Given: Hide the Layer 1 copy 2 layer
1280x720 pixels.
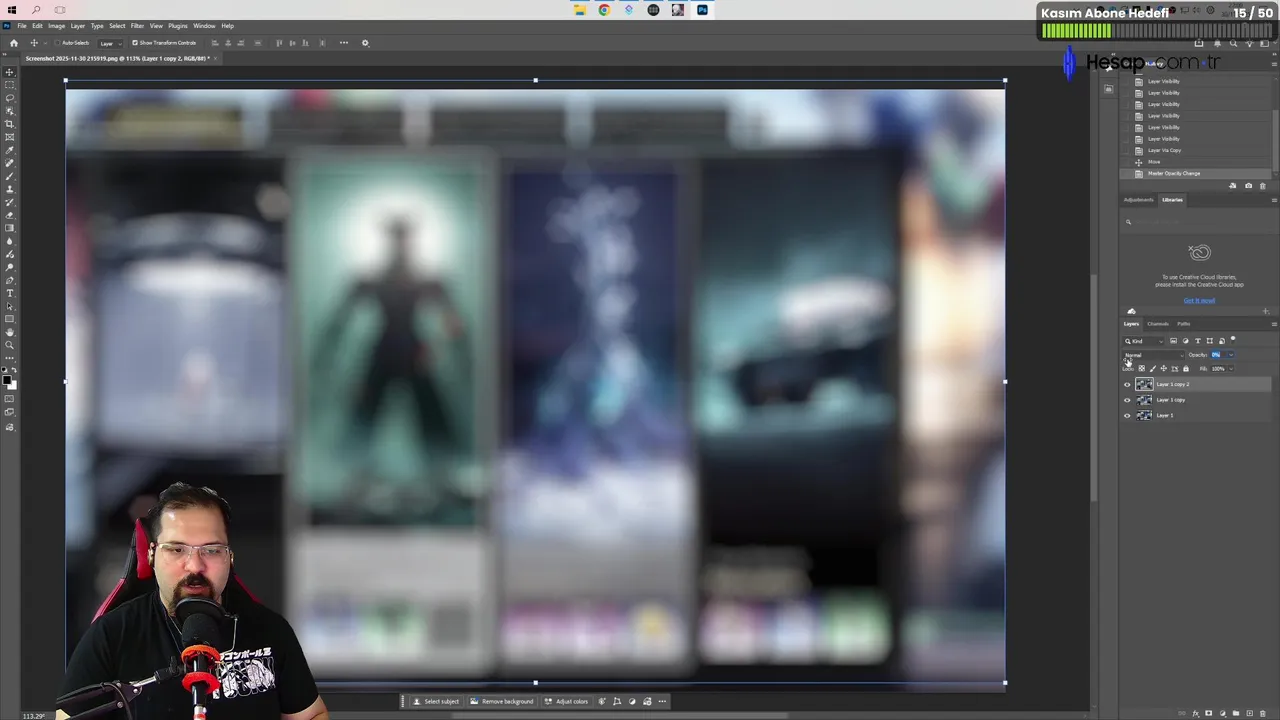Looking at the screenshot, I should coord(1127,385).
